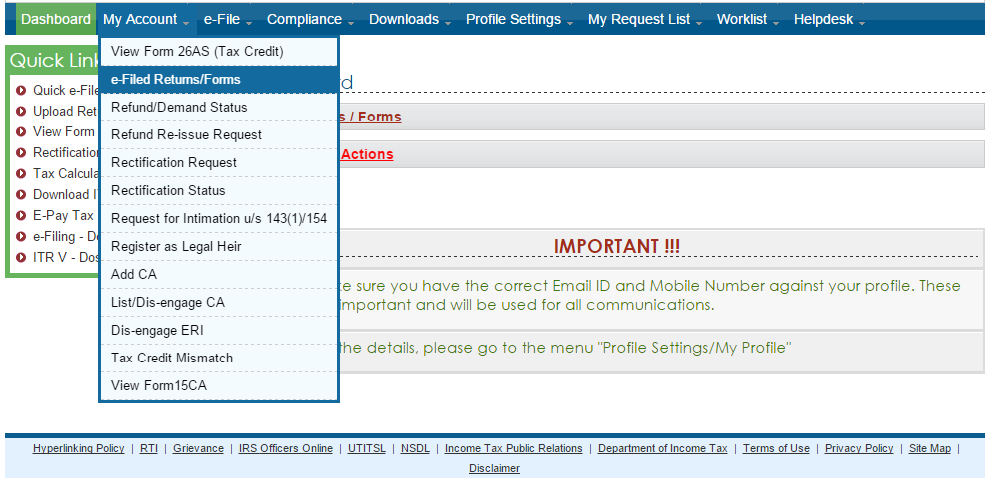Click the Privacy Policy footer link
This screenshot has height=484, width=988.
(859, 449)
